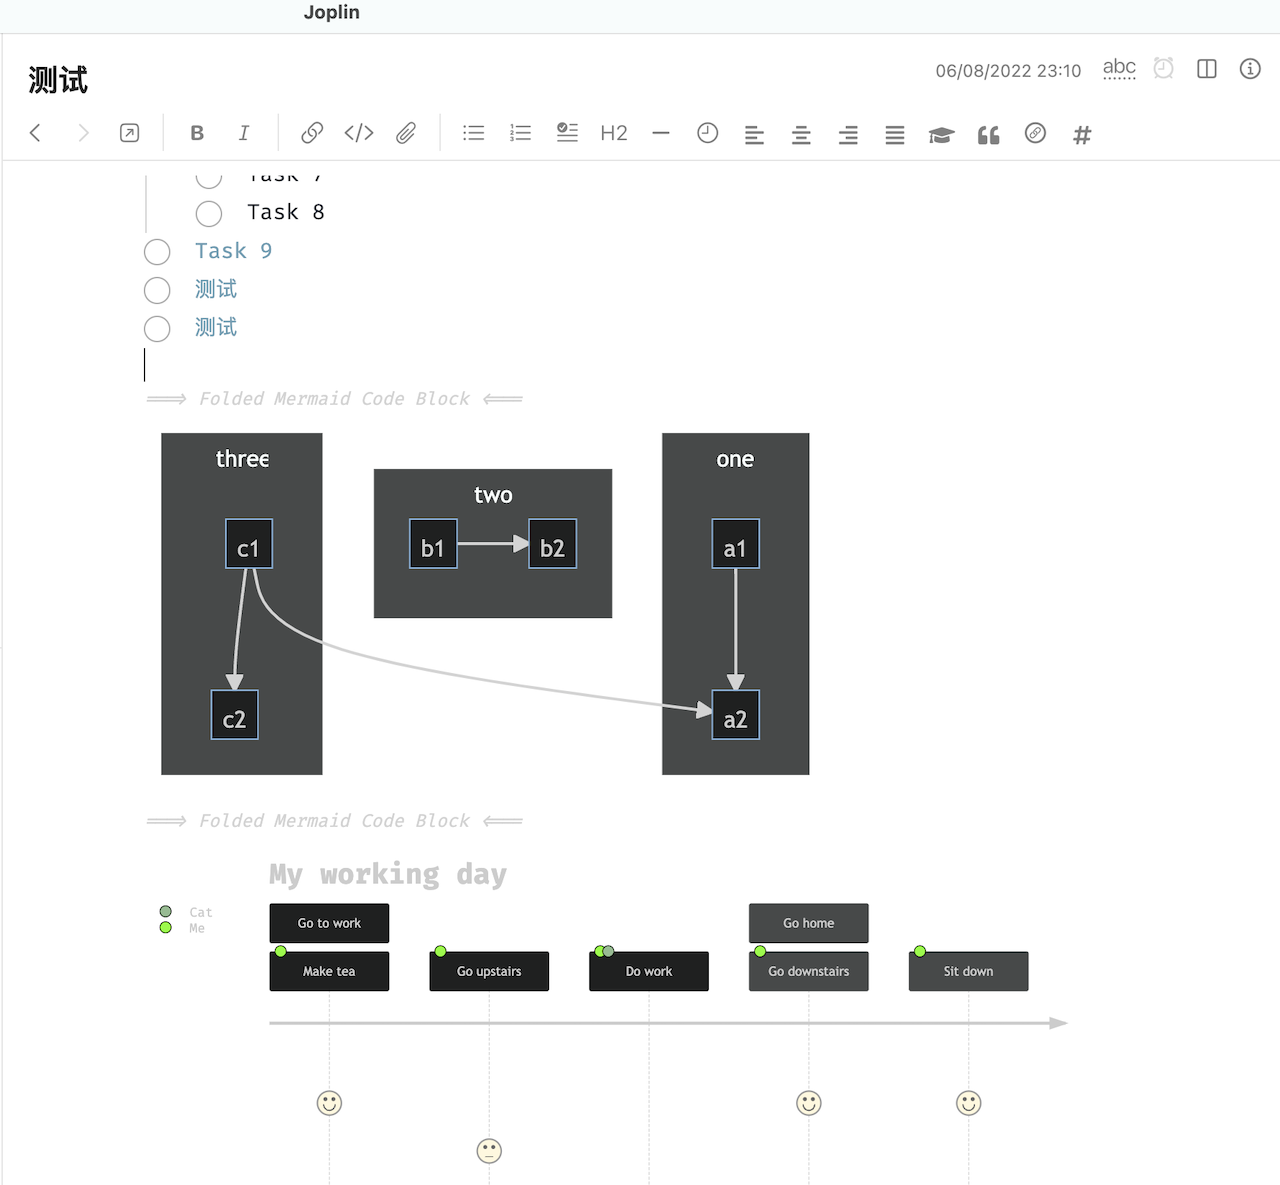Check the second 测试 checkbox

point(157,328)
